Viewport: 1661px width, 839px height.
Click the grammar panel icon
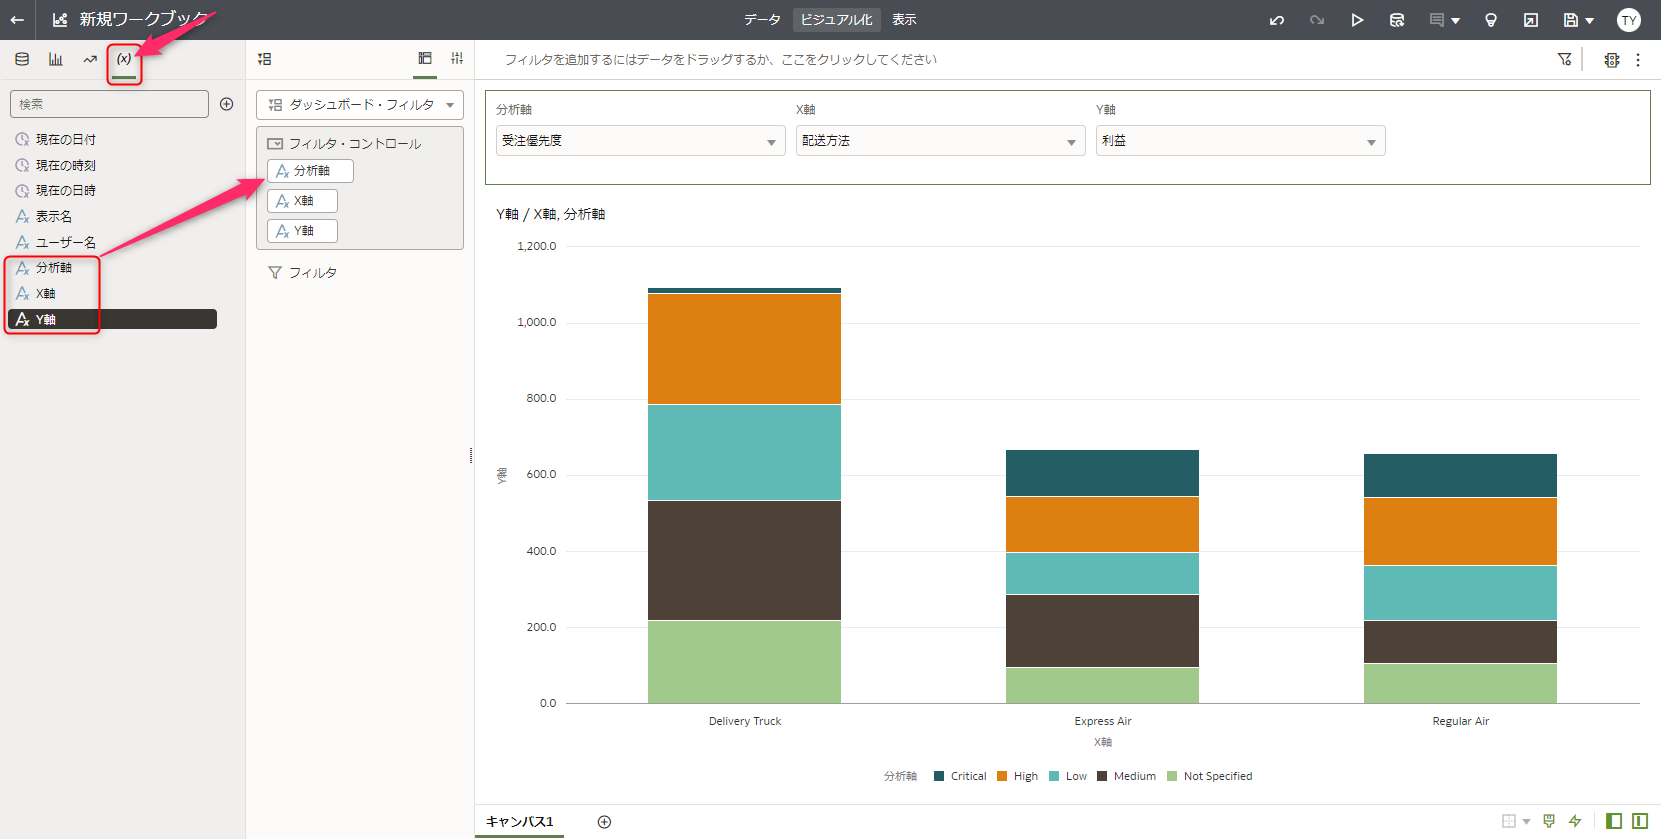coord(425,59)
